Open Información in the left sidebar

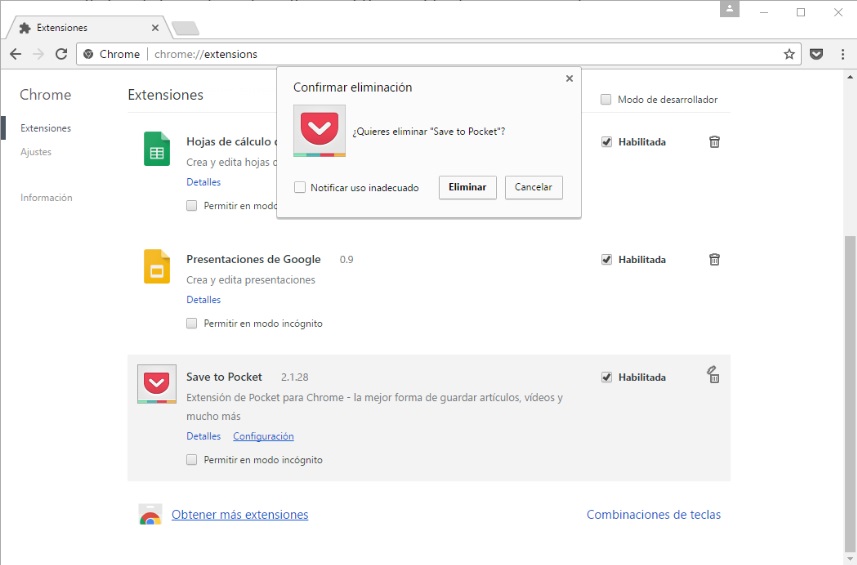[x=46, y=198]
